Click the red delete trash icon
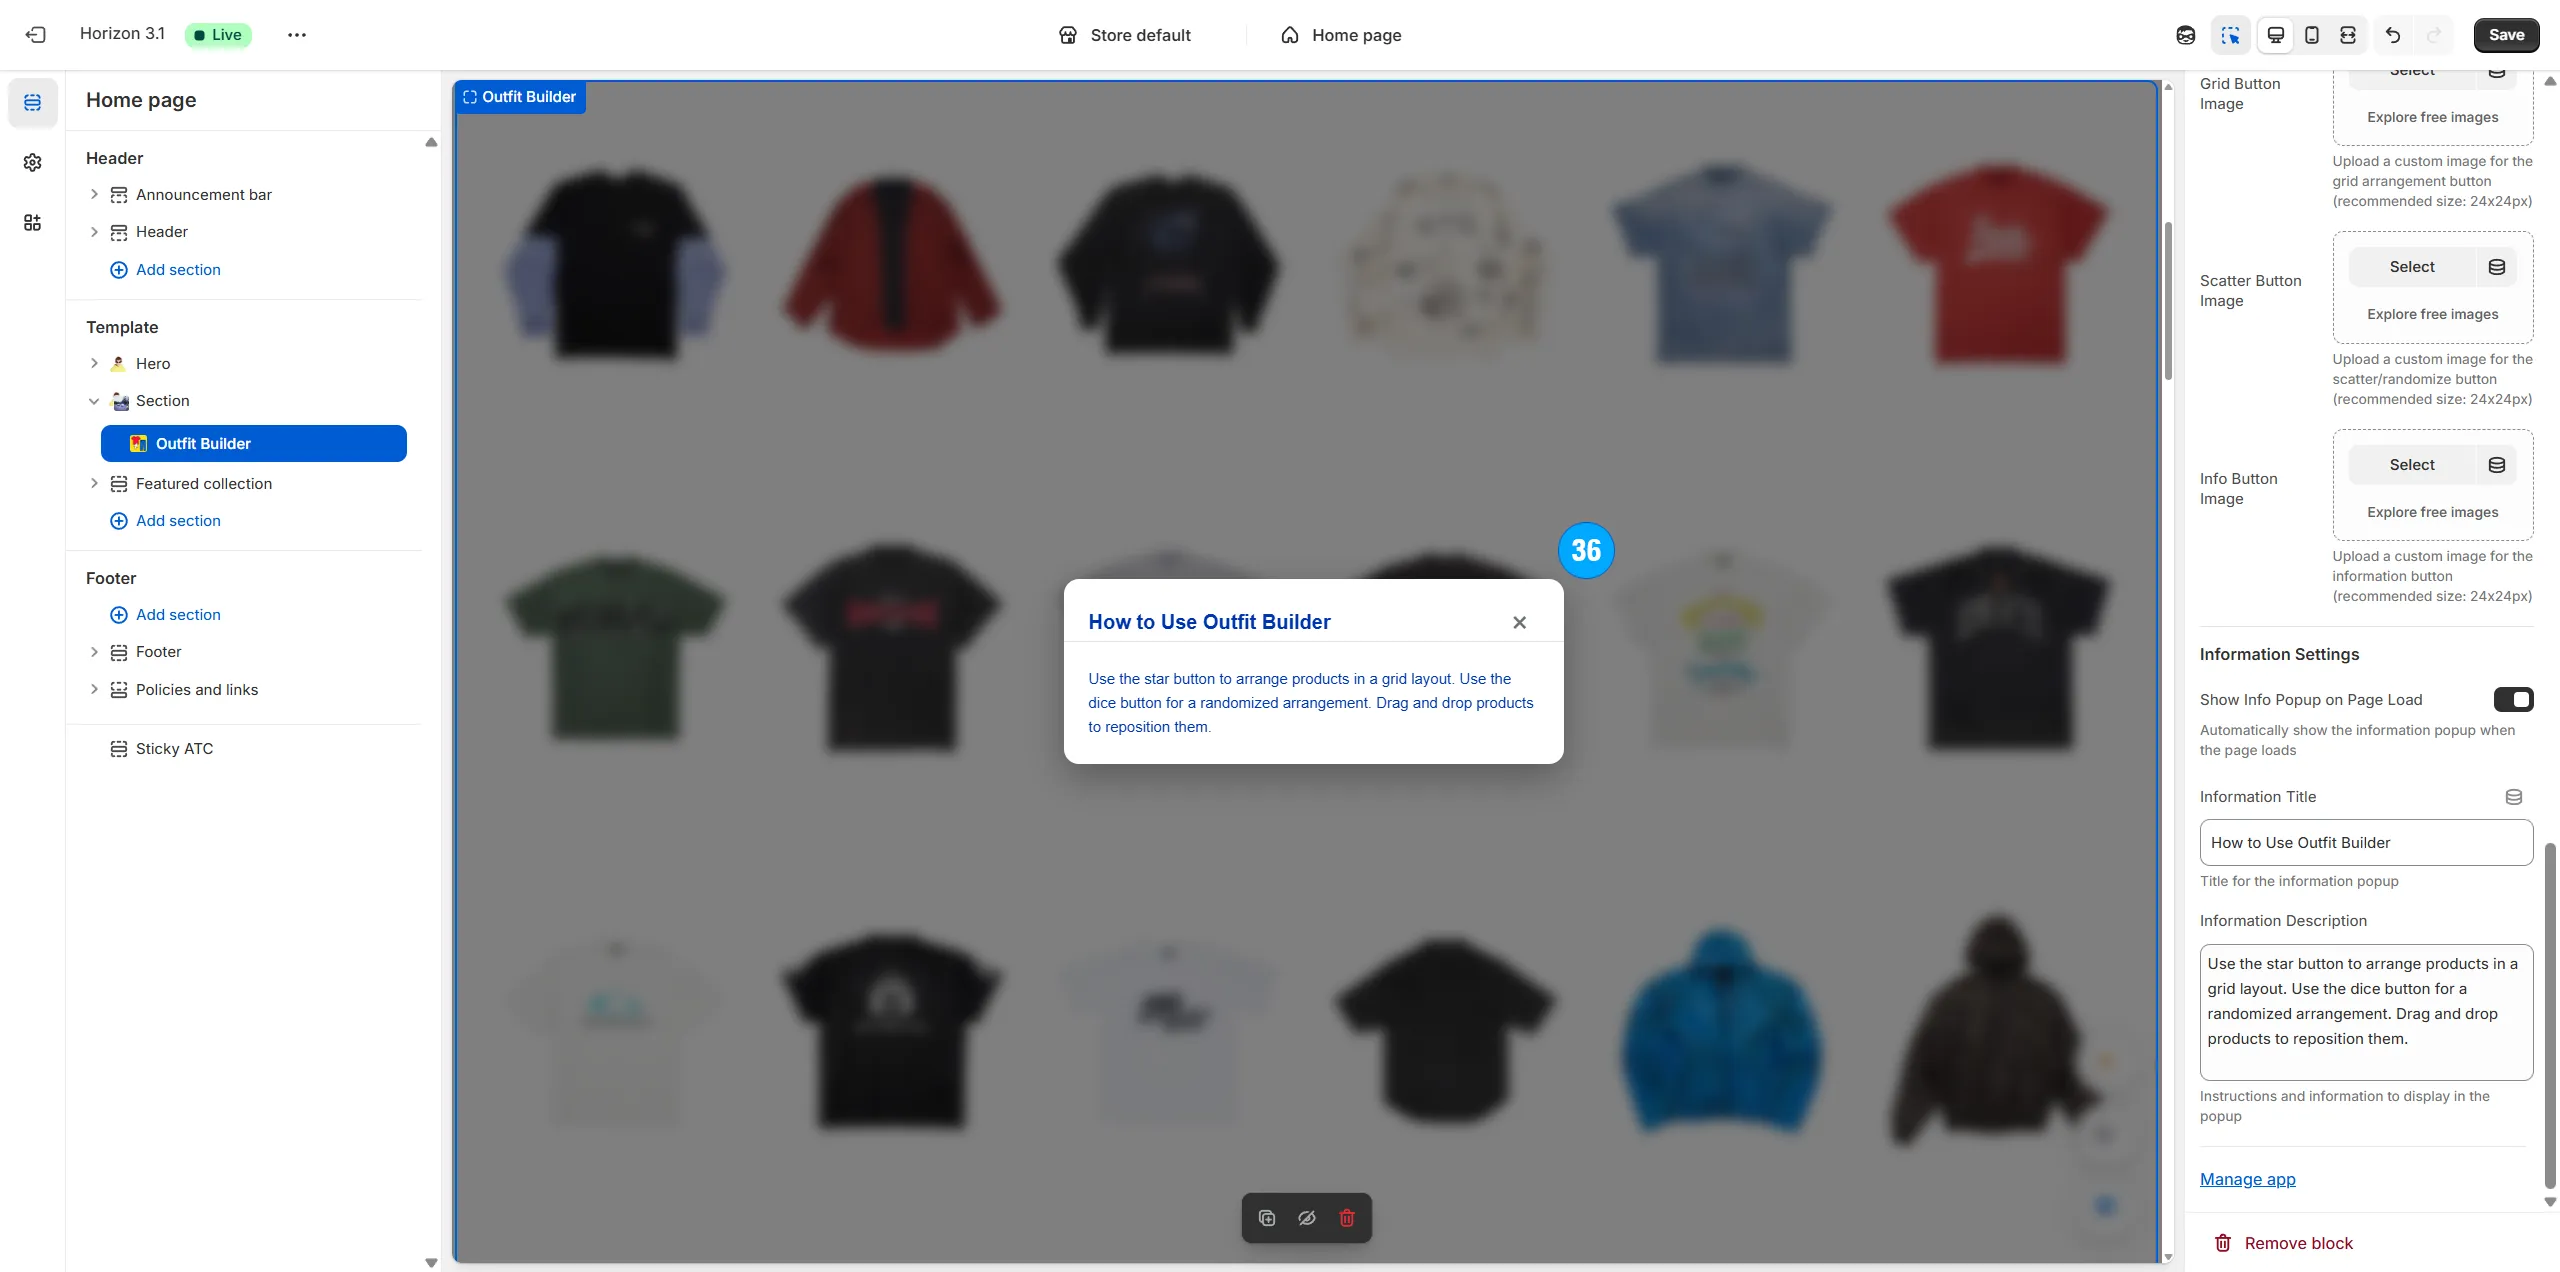The image size is (2560, 1272). click(x=1346, y=1218)
